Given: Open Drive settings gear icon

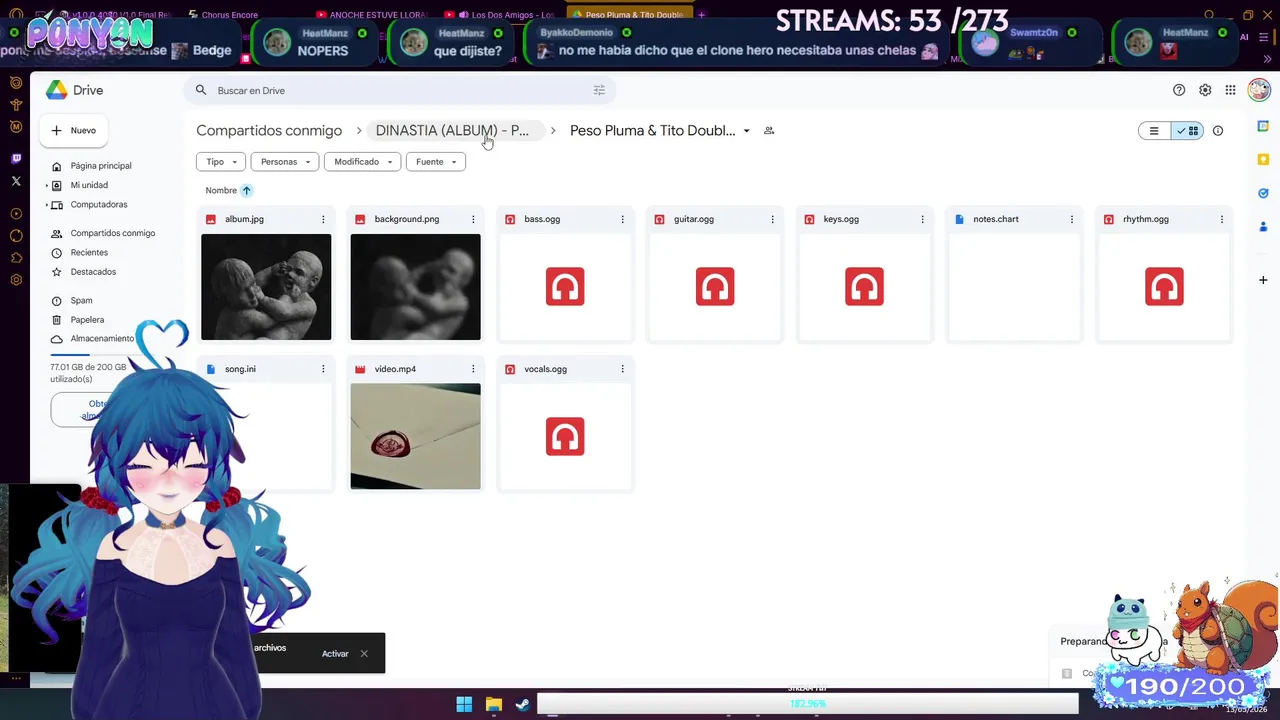Looking at the screenshot, I should coord(1205,90).
